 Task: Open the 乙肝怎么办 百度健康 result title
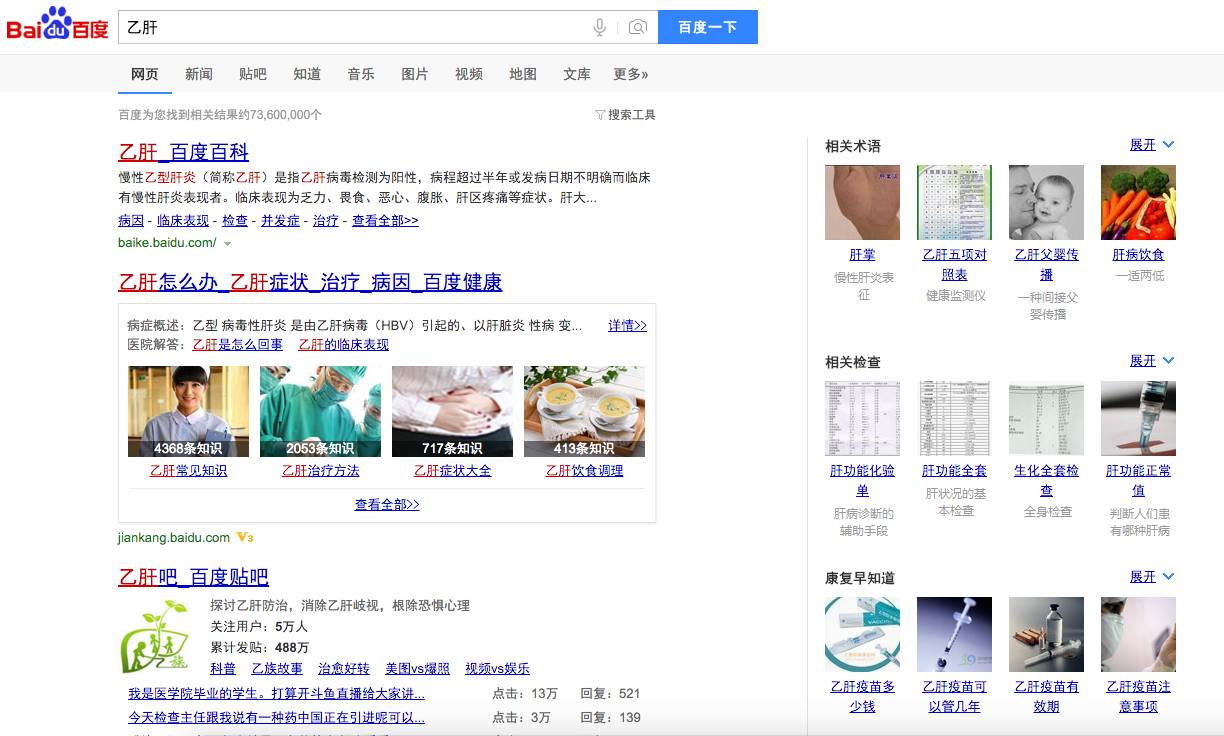[x=310, y=282]
